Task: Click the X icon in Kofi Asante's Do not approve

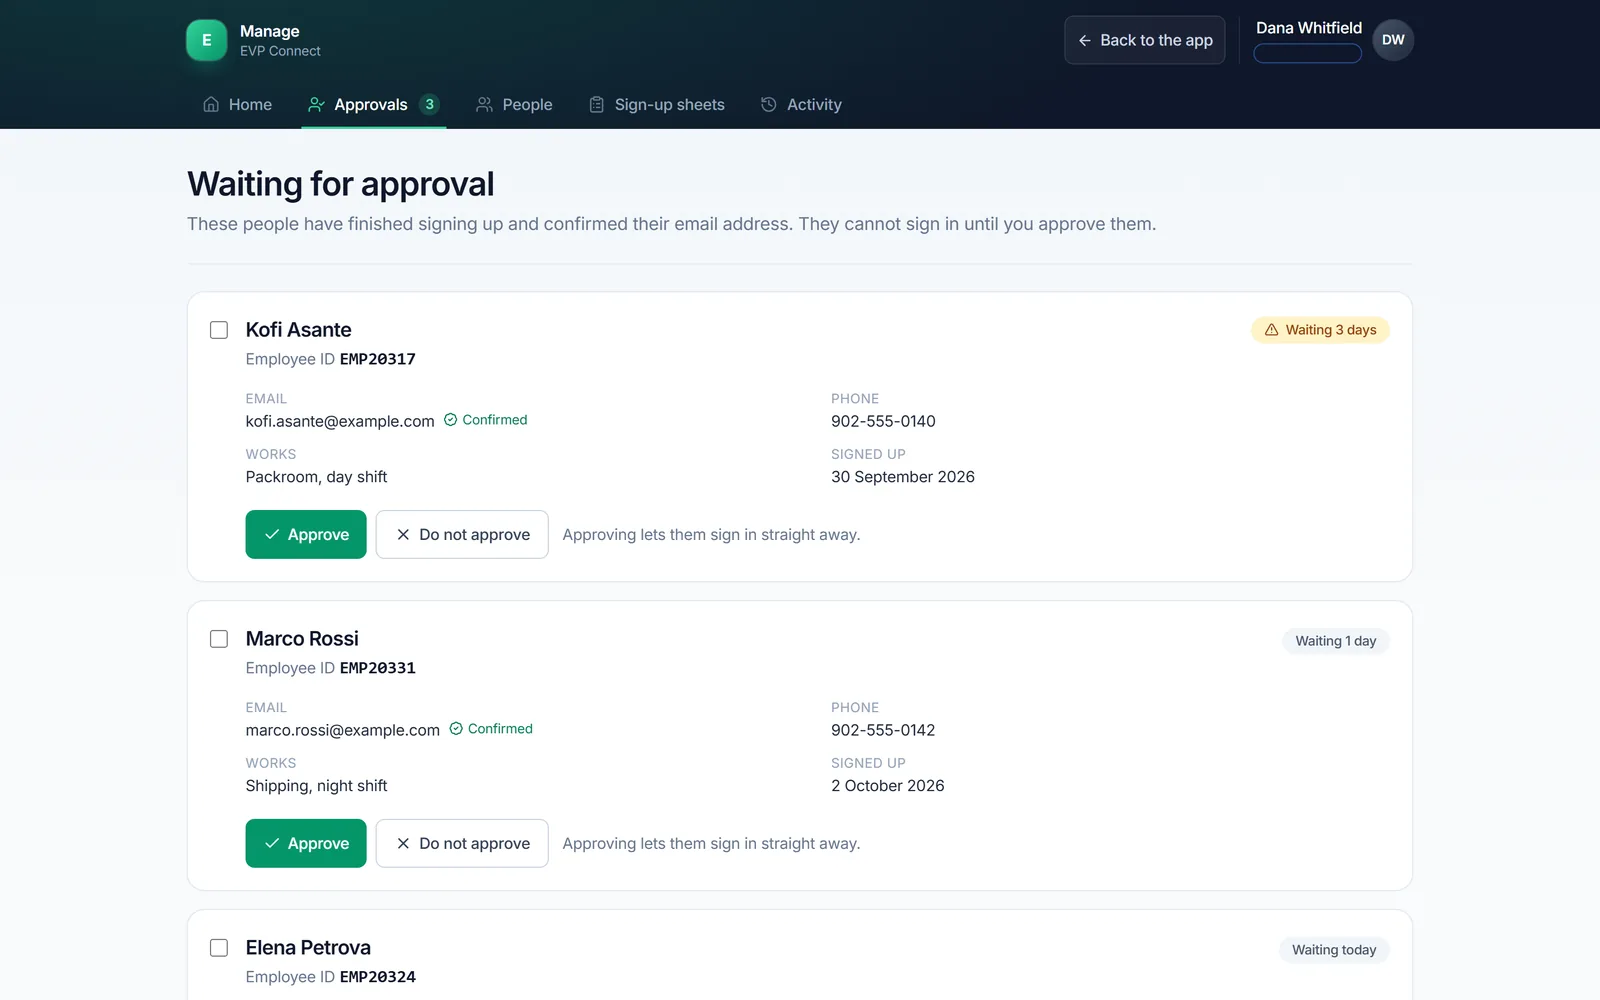Action: coord(403,535)
